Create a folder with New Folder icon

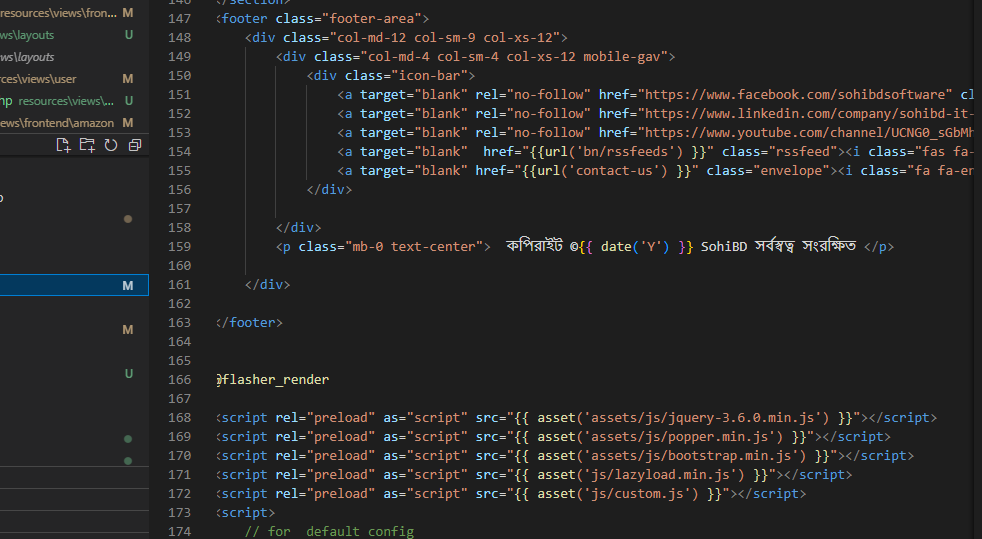point(87,145)
